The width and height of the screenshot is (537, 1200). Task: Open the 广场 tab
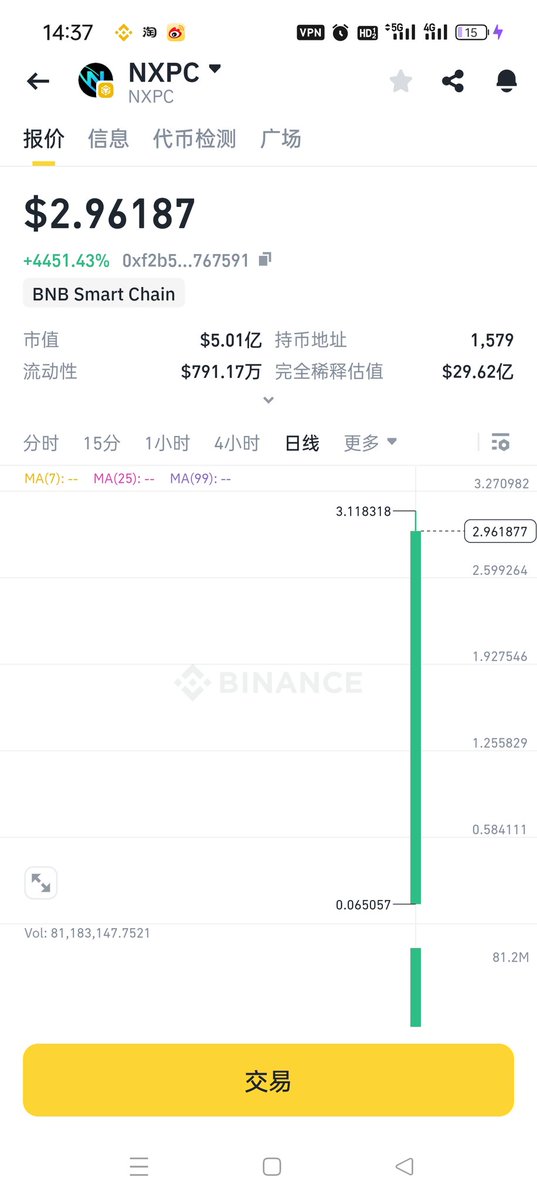point(280,139)
